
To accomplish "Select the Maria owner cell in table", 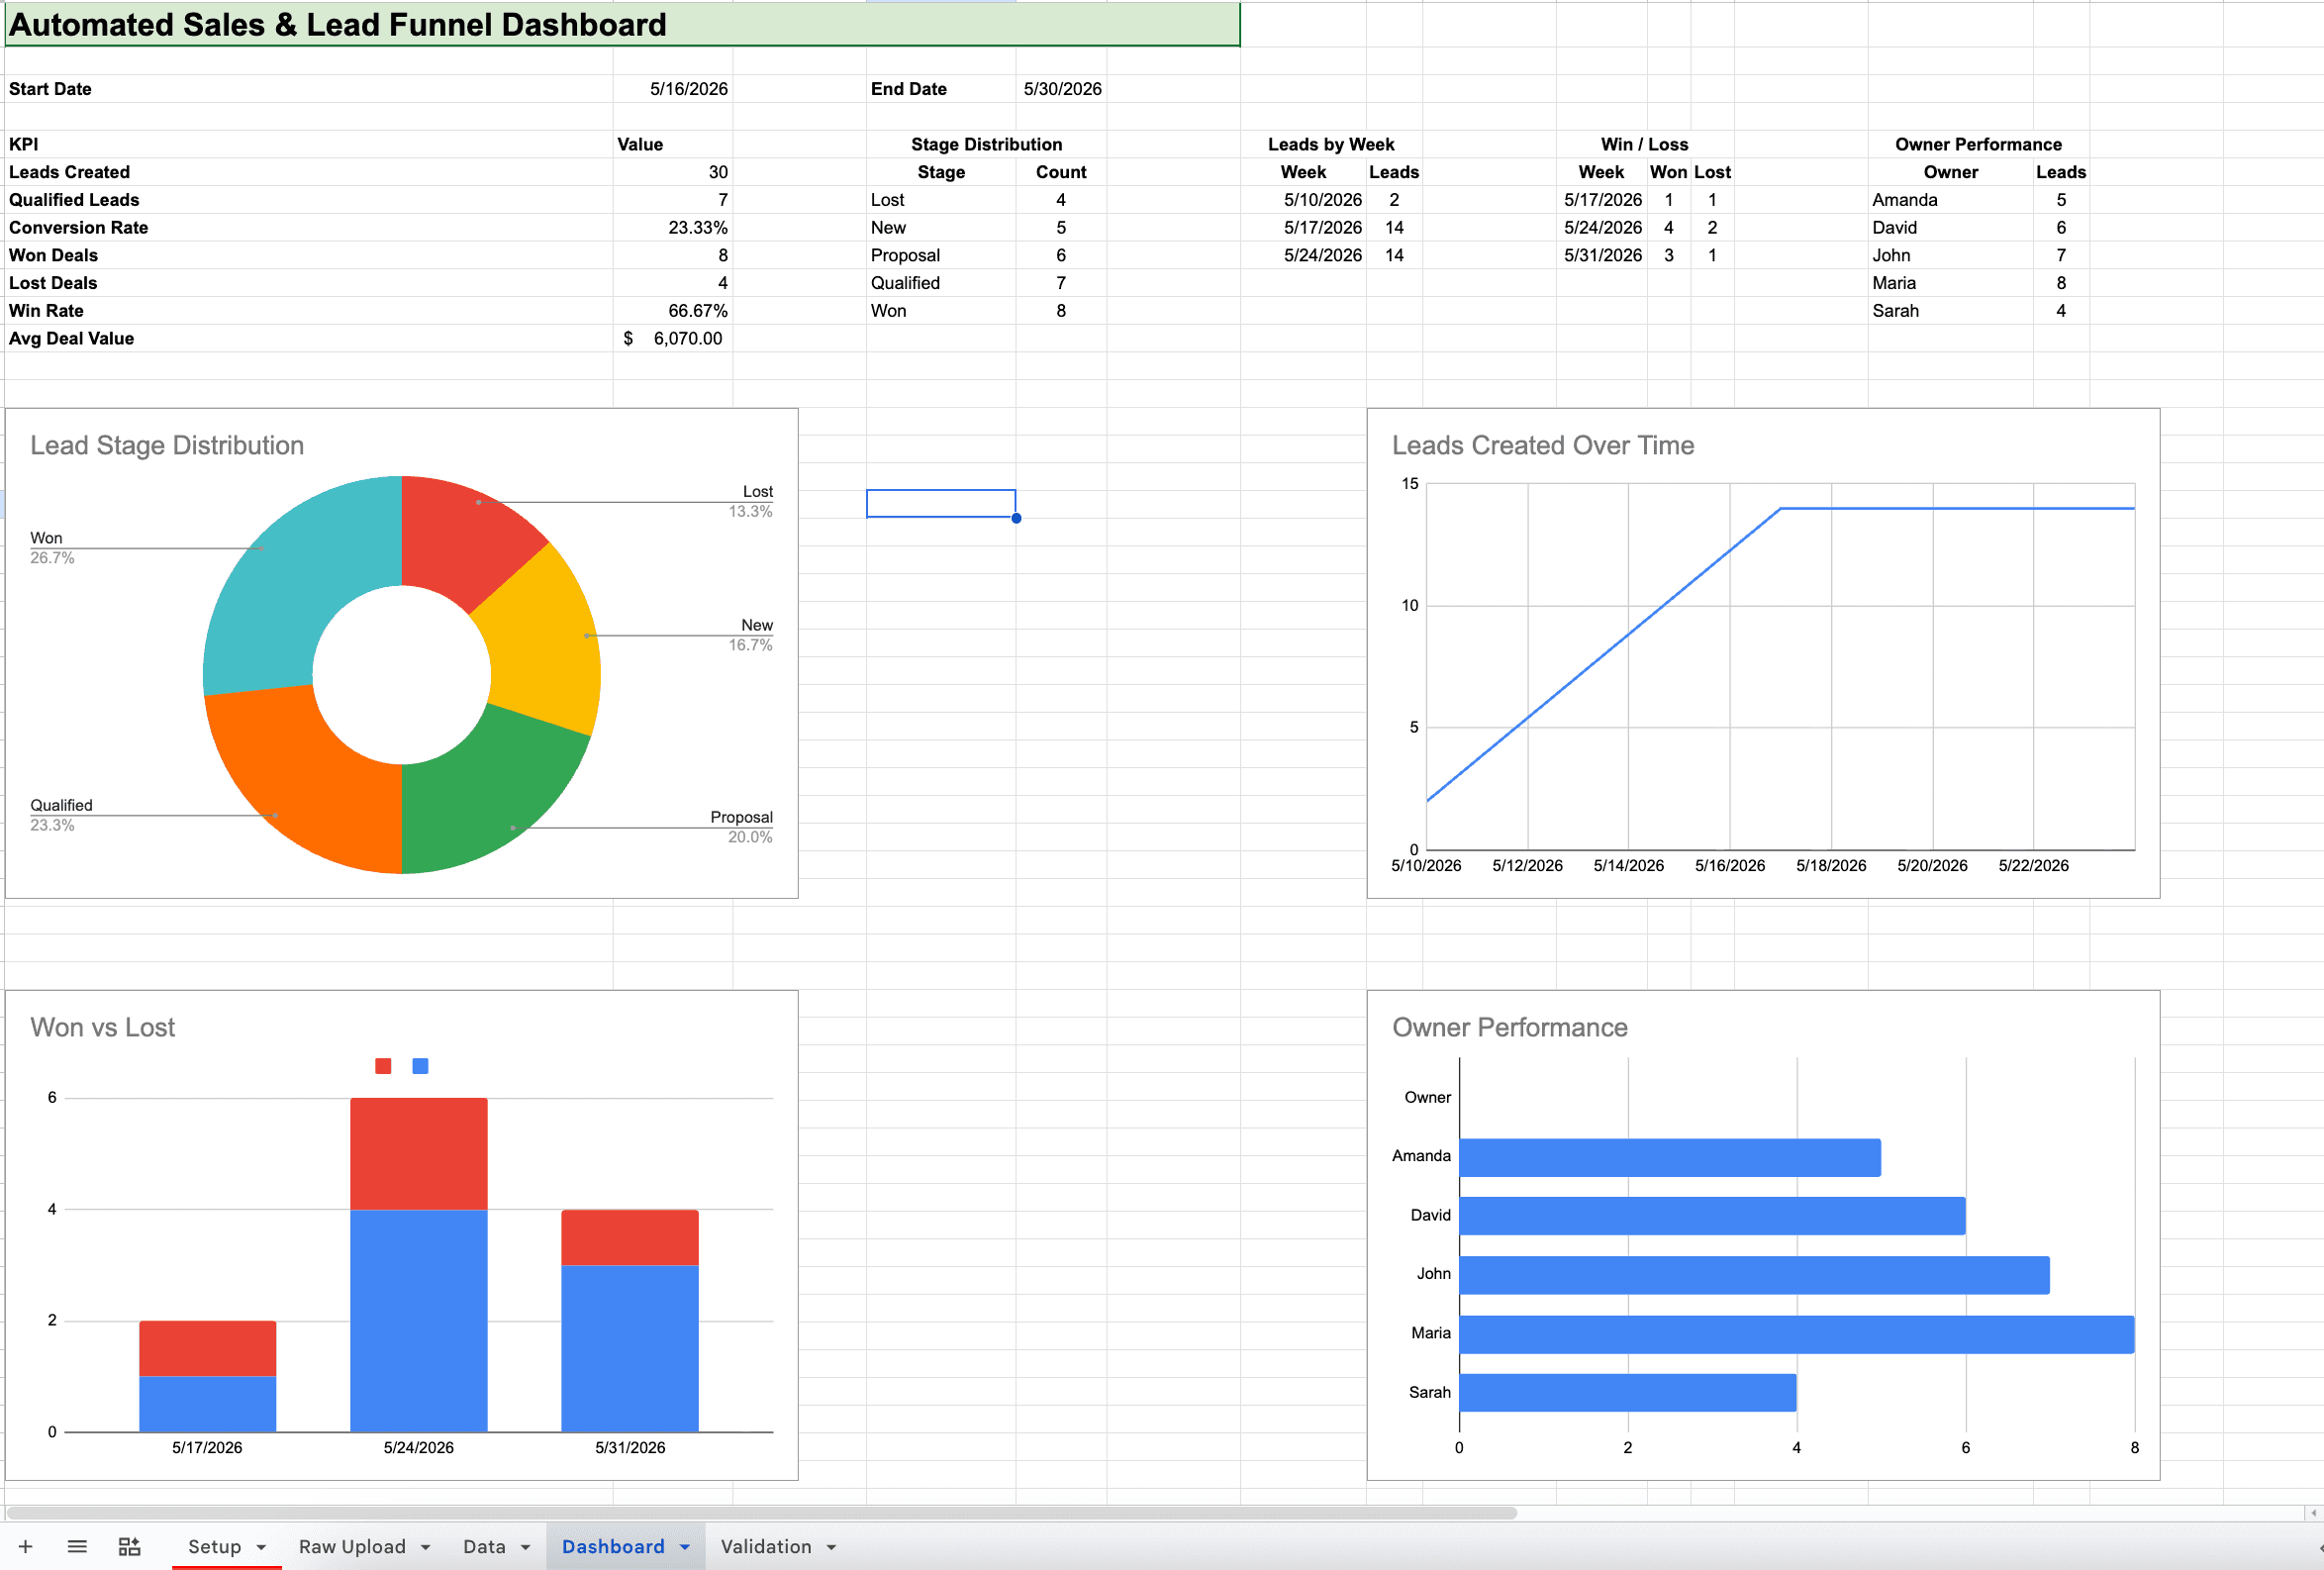I will (x=1950, y=283).
